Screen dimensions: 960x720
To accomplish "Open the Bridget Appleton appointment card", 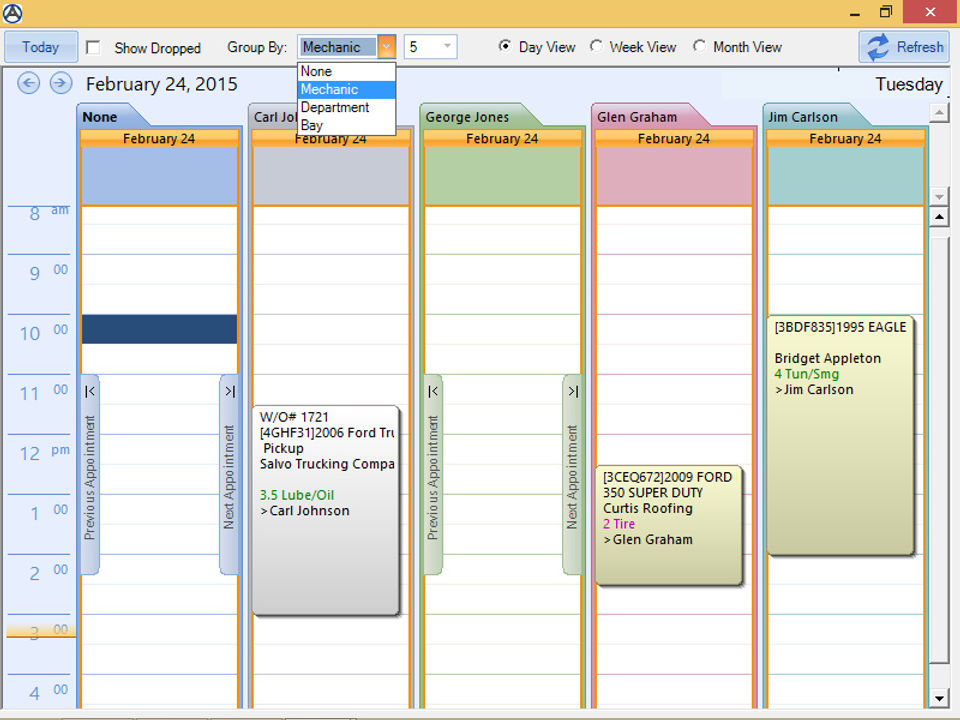I will (841, 435).
